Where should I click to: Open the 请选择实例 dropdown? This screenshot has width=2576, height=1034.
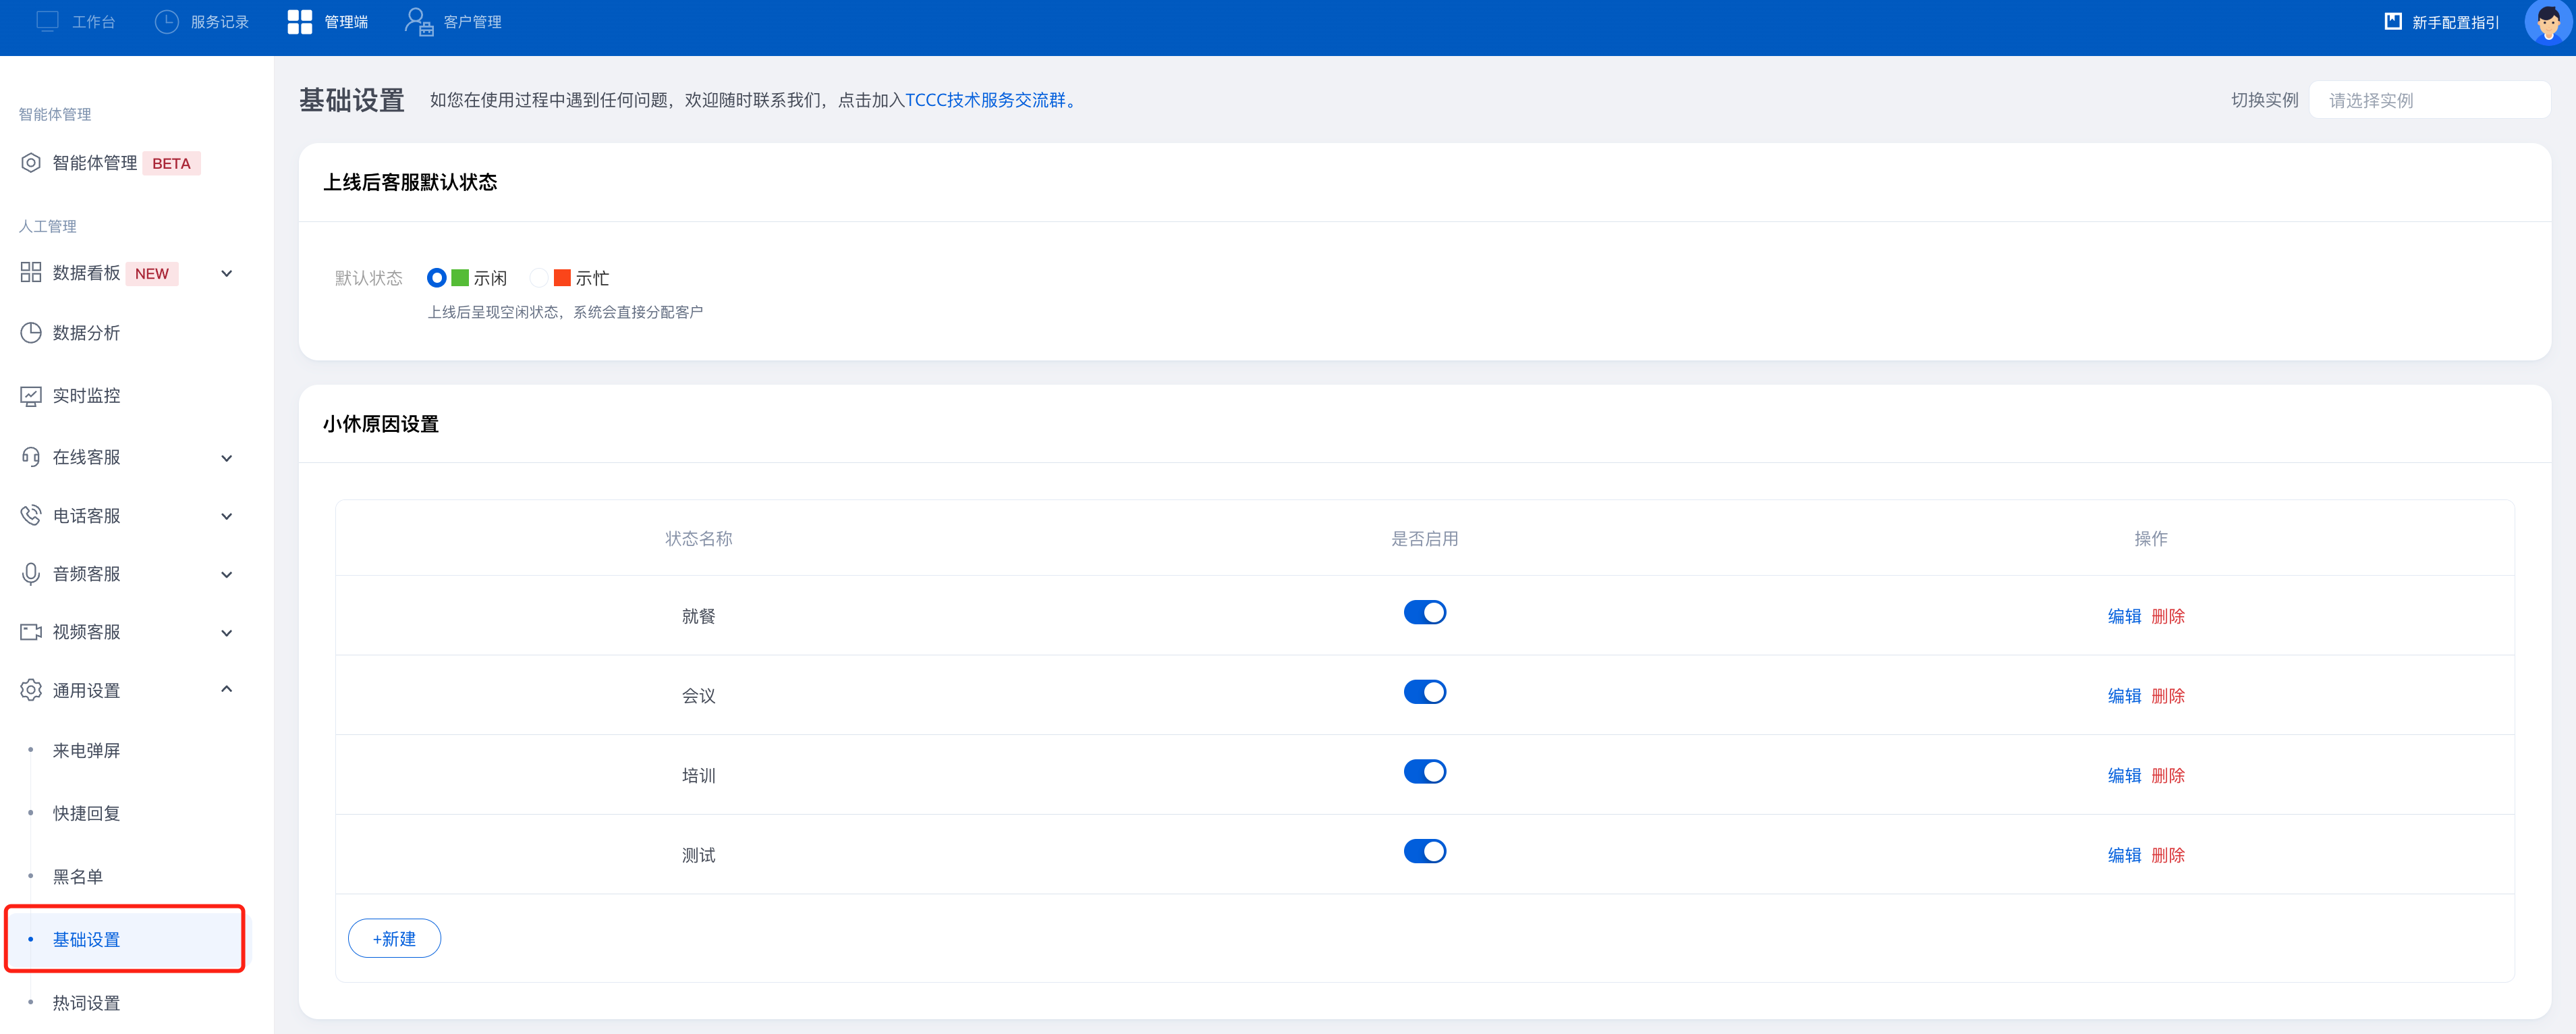tap(2429, 100)
